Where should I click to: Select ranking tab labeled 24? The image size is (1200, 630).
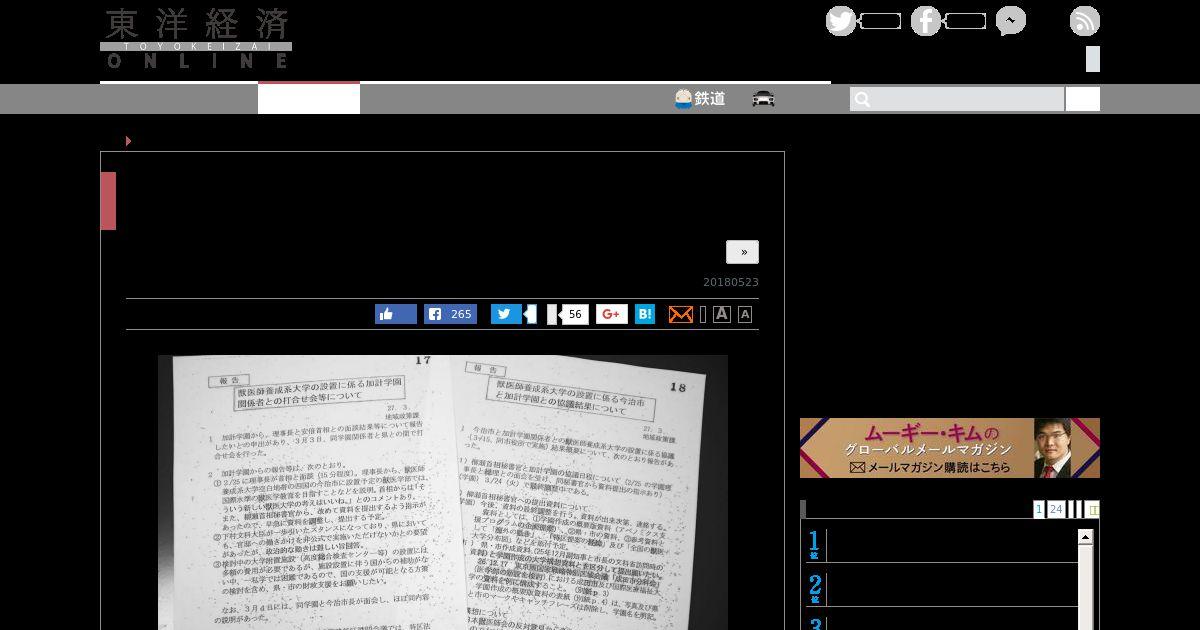[1056, 509]
